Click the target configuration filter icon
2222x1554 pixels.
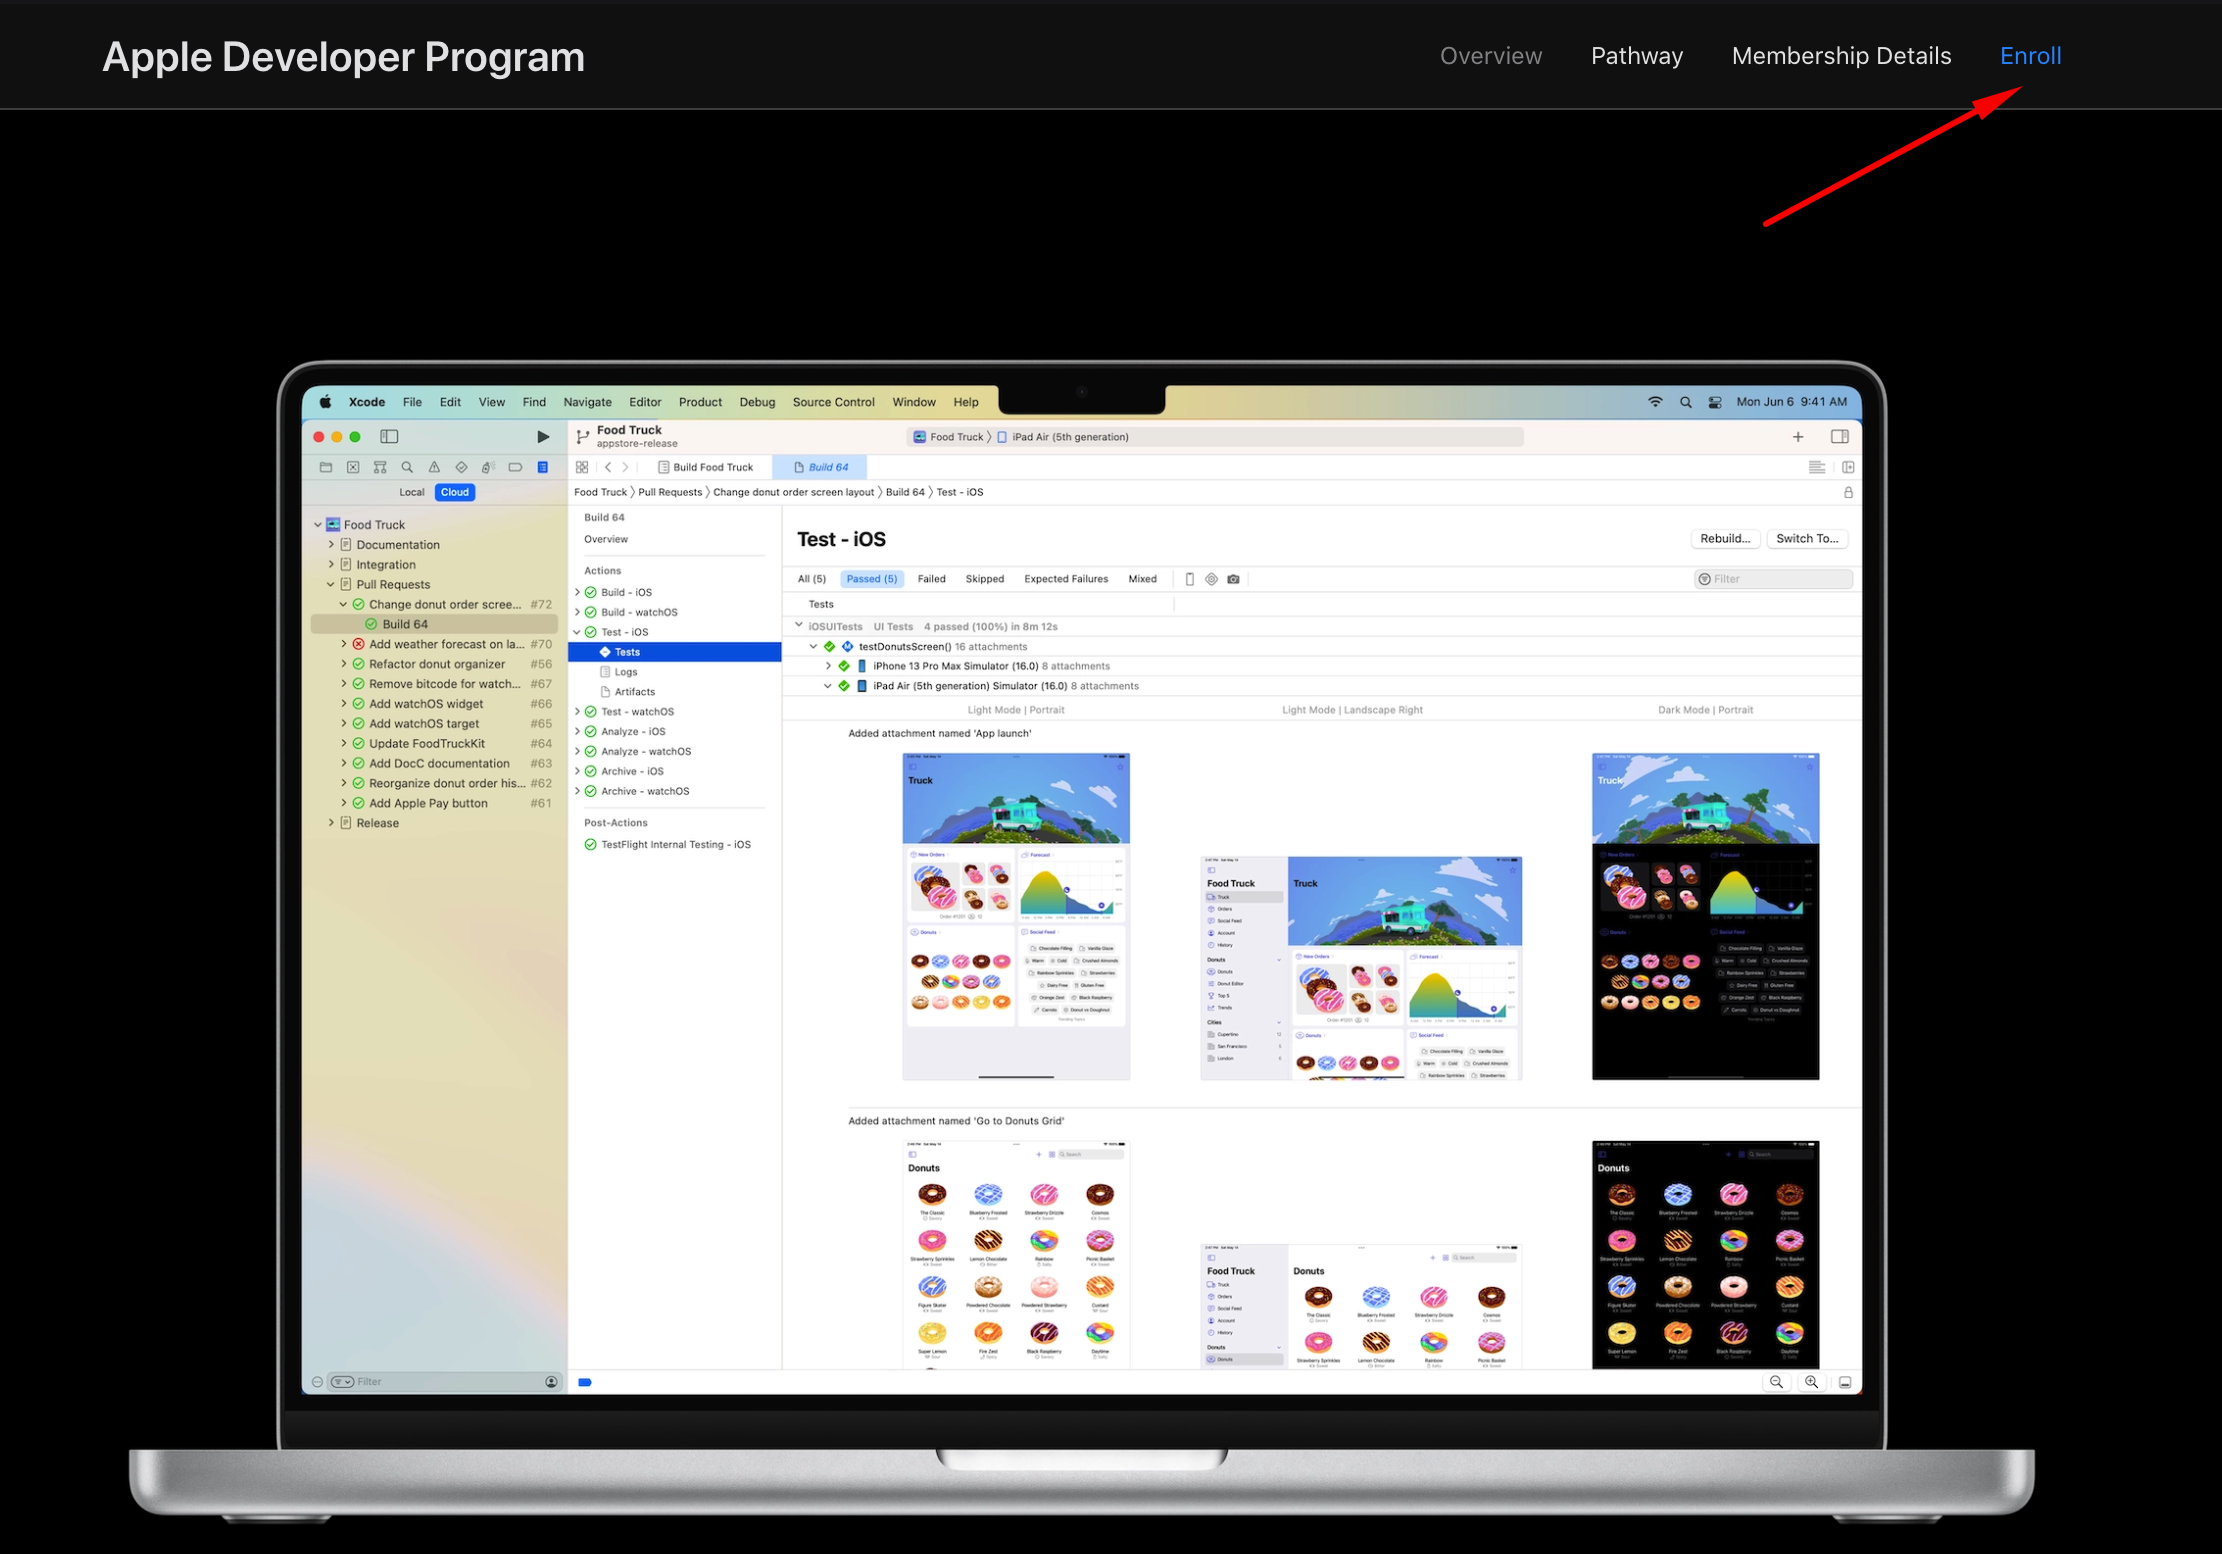click(1211, 579)
